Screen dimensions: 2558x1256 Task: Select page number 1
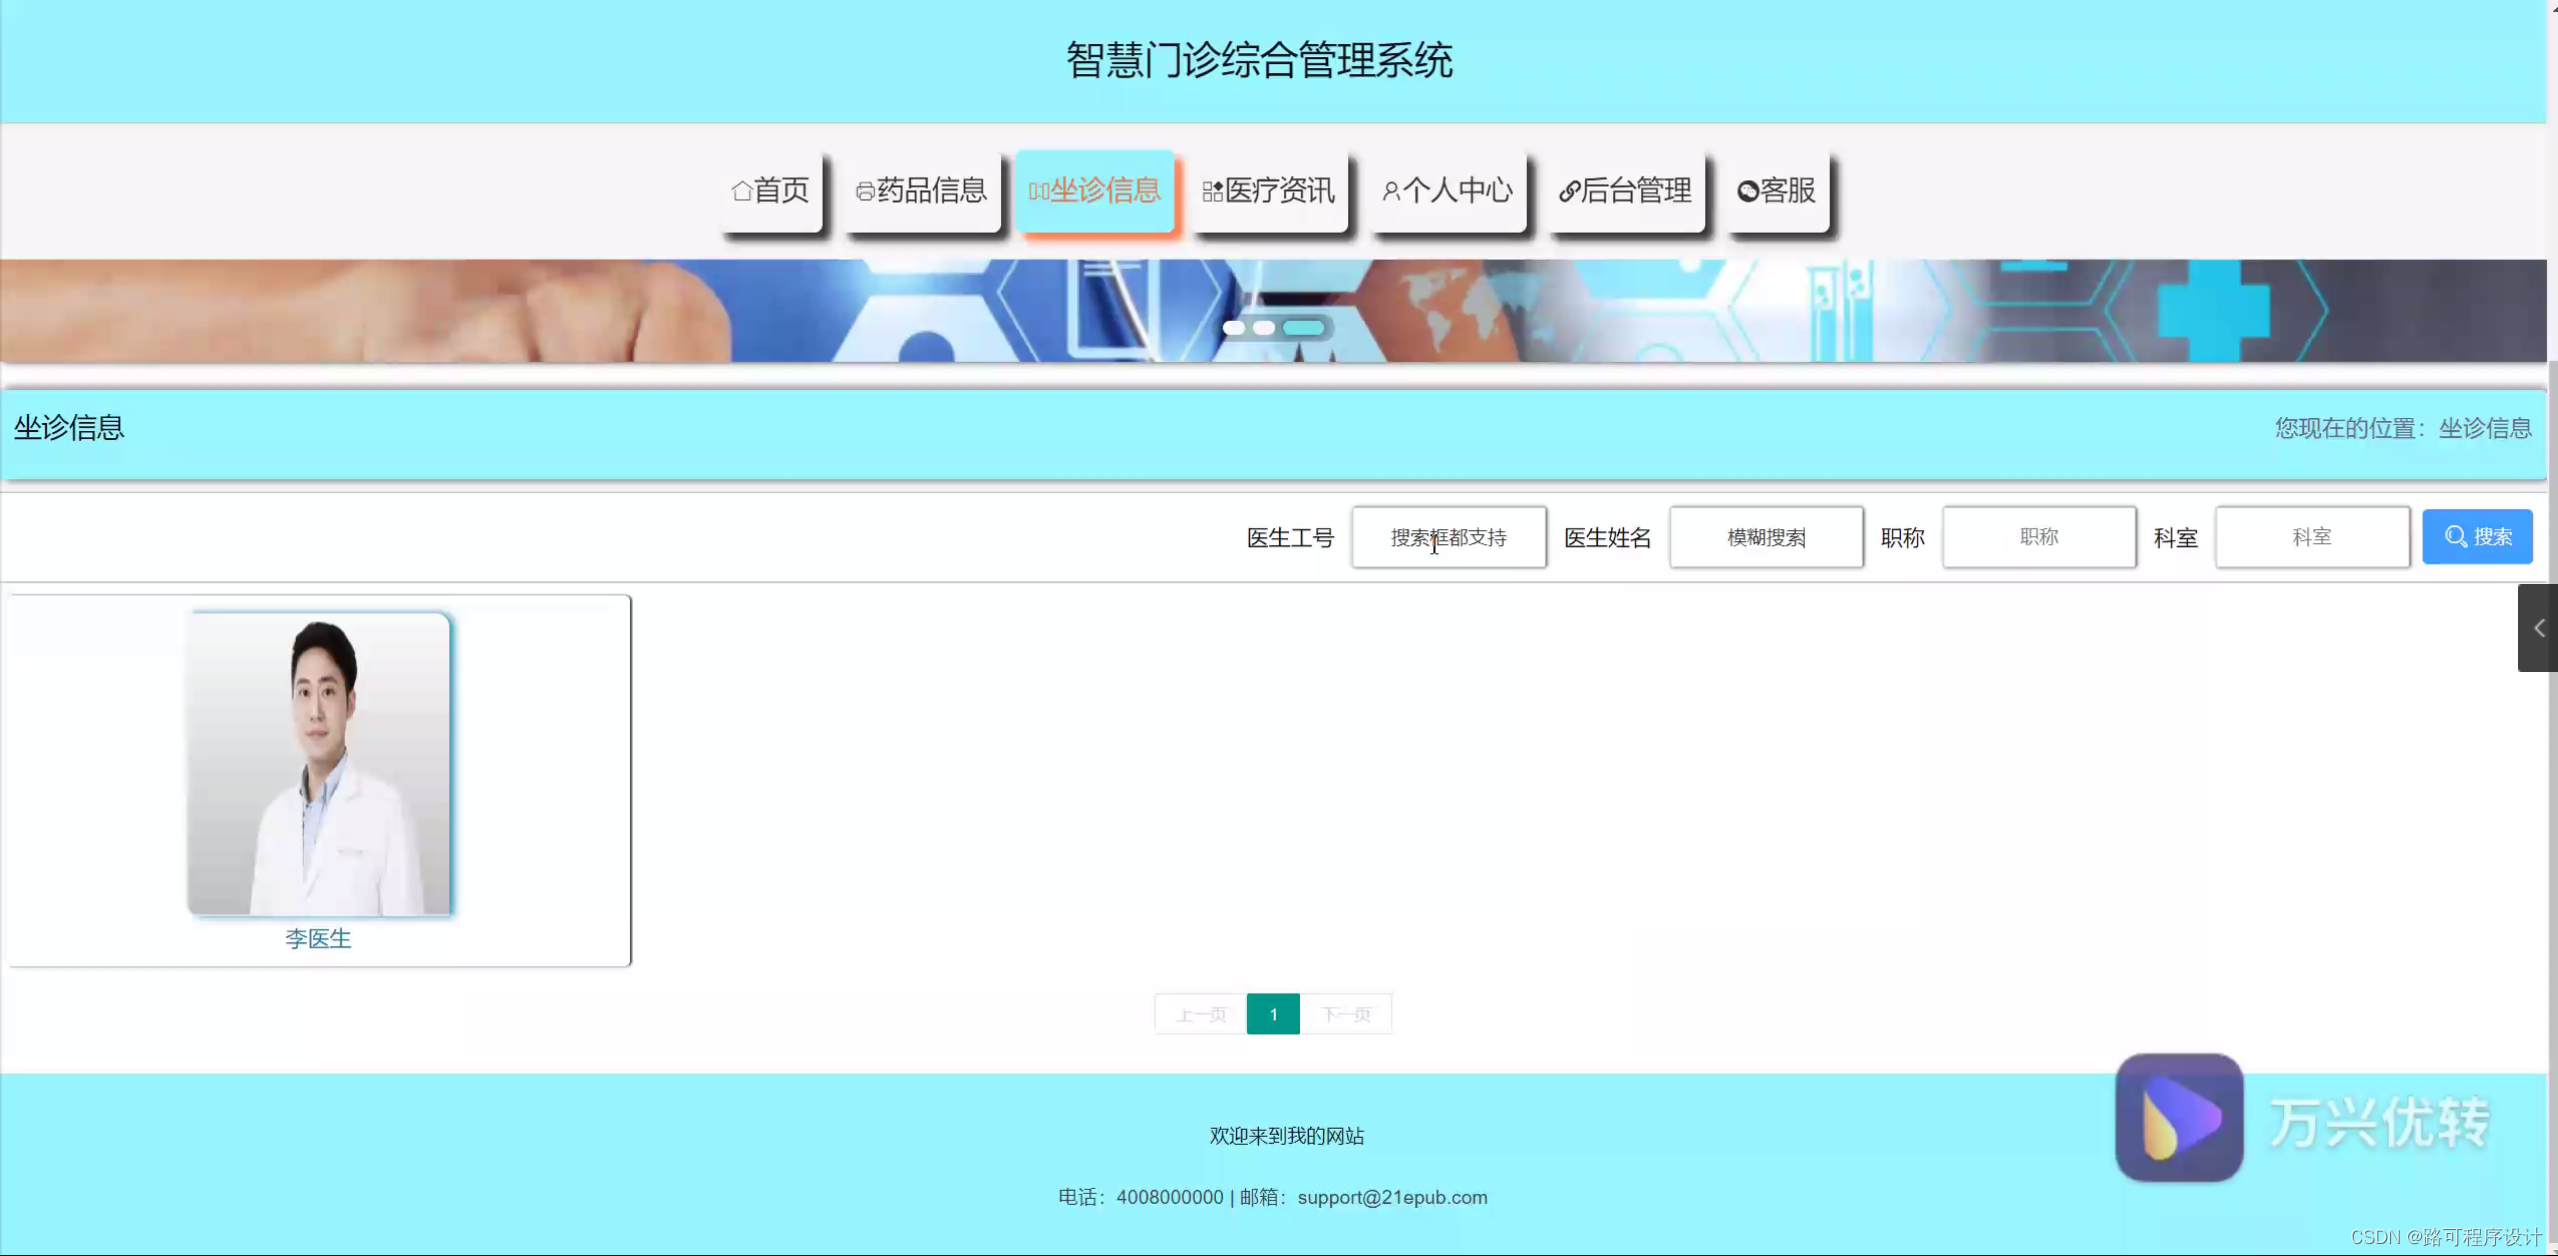pos(1272,1013)
